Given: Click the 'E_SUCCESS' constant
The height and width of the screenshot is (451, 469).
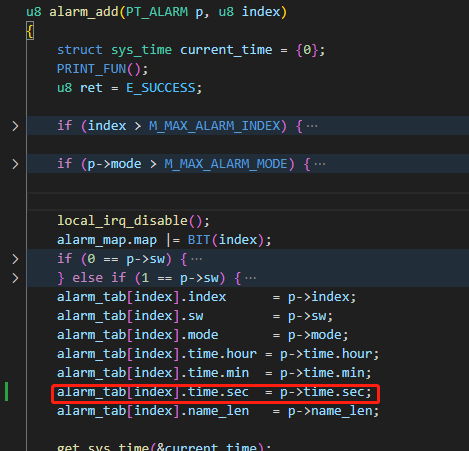Looking at the screenshot, I should click(160, 88).
